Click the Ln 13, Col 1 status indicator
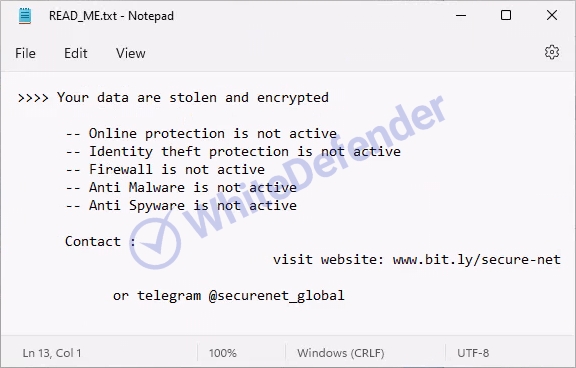The height and width of the screenshot is (368, 576). click(52, 353)
